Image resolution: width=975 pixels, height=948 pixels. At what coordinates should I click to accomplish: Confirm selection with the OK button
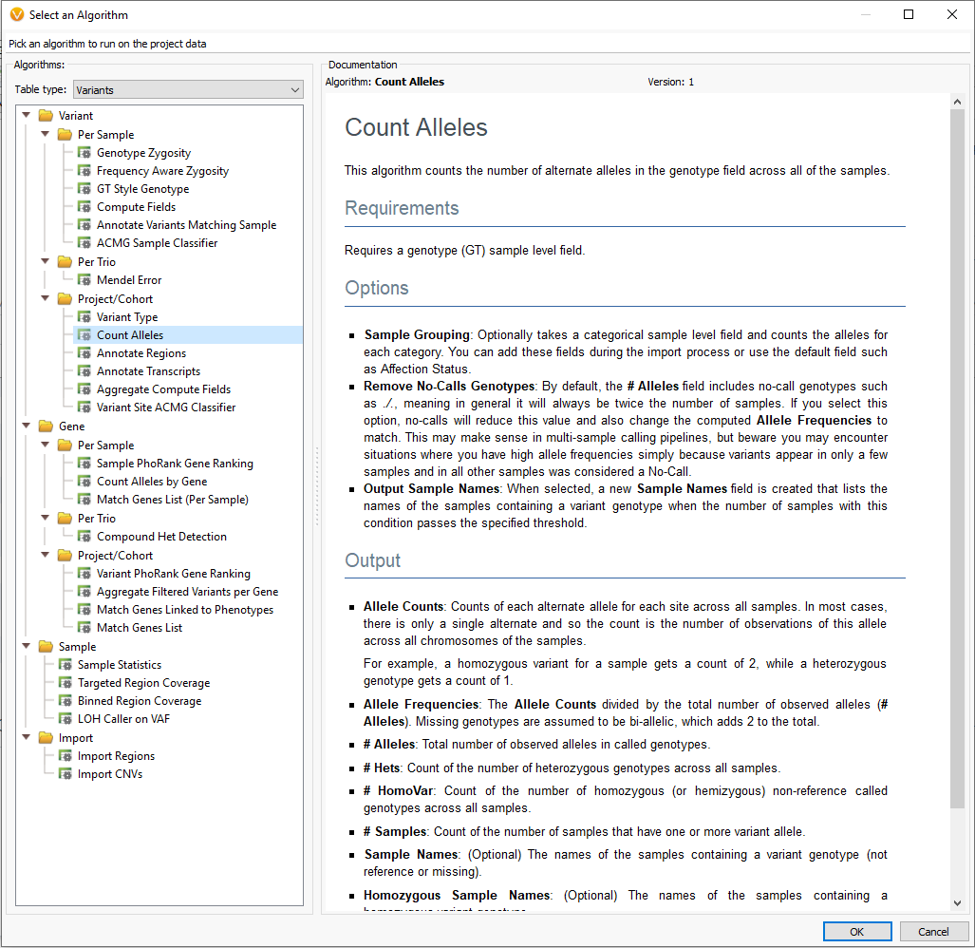pyautogui.click(x=856, y=931)
